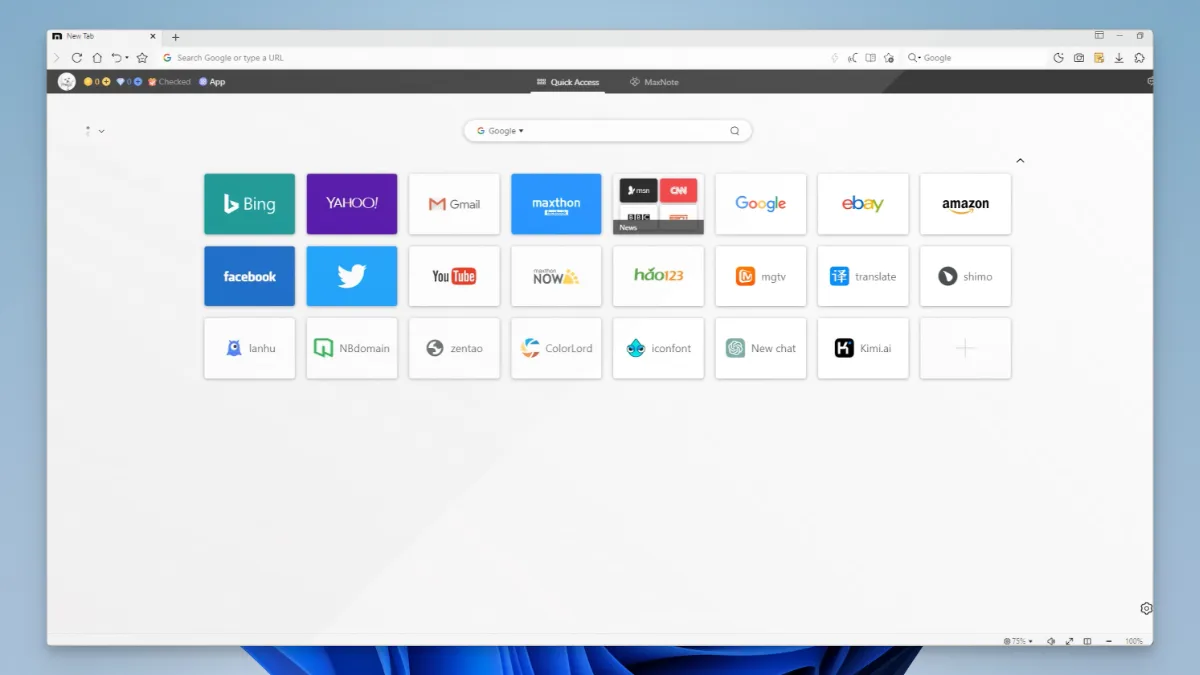Select the Quick Access tab
This screenshot has height=675, width=1200.
(x=568, y=82)
